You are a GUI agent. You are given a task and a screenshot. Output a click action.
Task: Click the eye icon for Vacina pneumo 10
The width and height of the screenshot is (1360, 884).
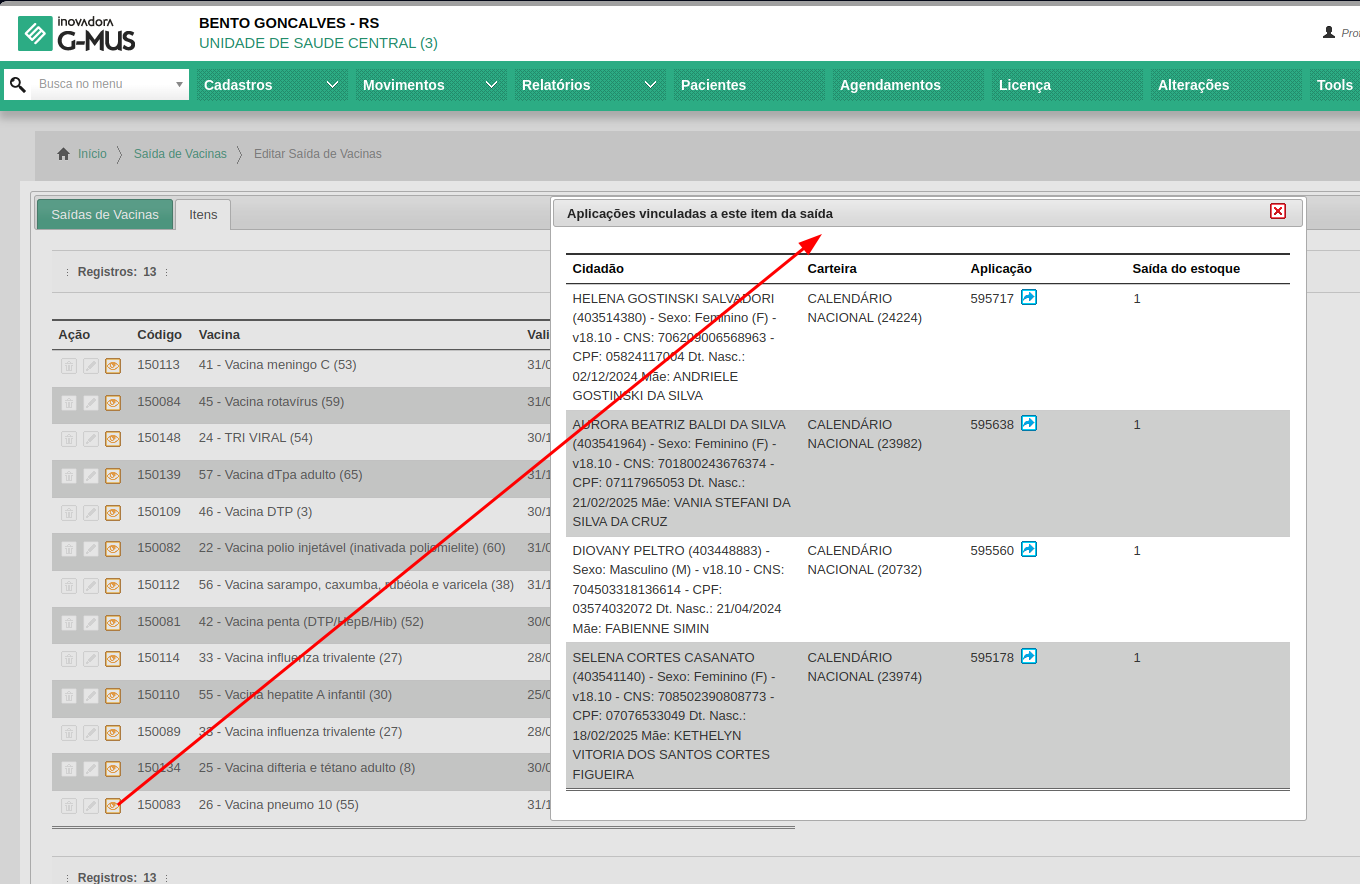(x=113, y=806)
